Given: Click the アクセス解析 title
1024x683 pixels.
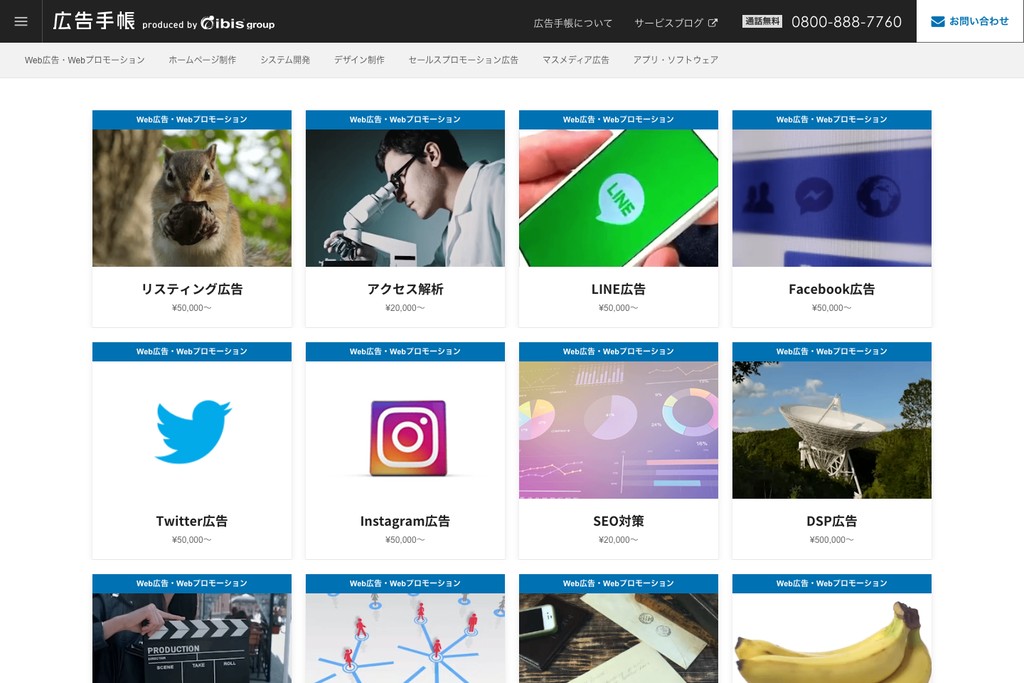Looking at the screenshot, I should (405, 289).
